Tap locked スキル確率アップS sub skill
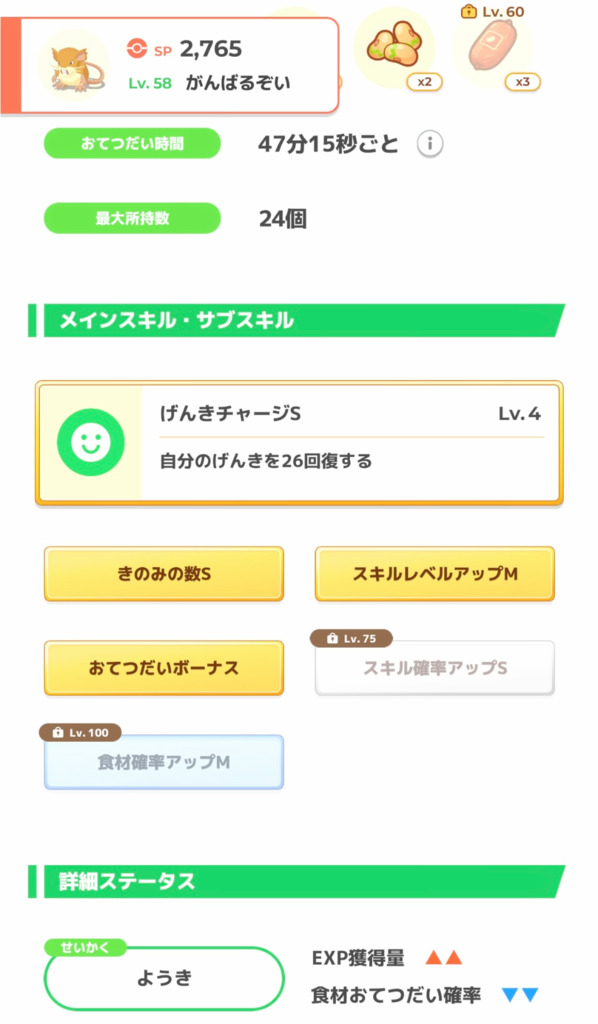The width and height of the screenshot is (598, 1024). 435,667
